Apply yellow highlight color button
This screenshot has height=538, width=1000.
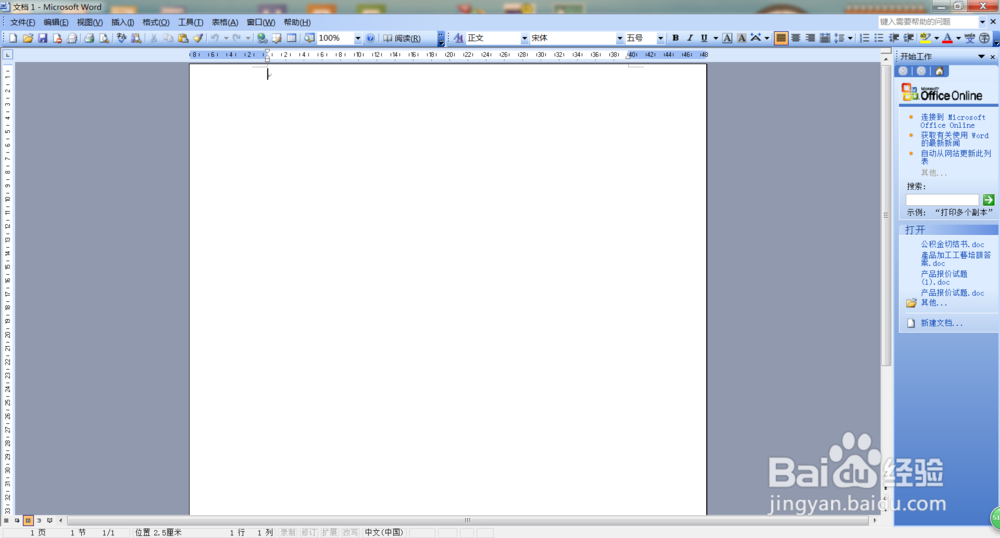[x=925, y=38]
